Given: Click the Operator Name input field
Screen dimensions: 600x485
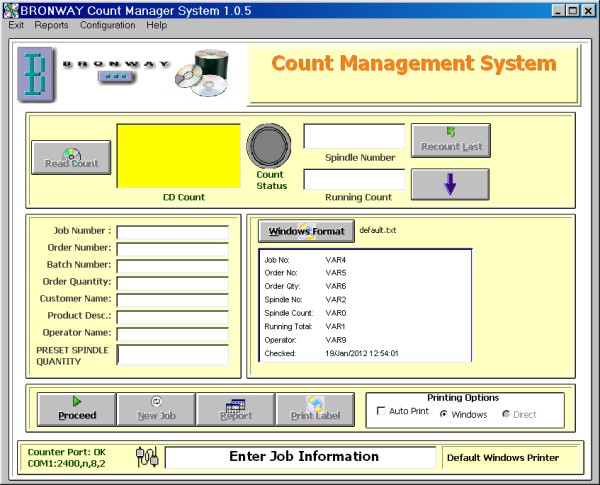Looking at the screenshot, I should point(173,334).
